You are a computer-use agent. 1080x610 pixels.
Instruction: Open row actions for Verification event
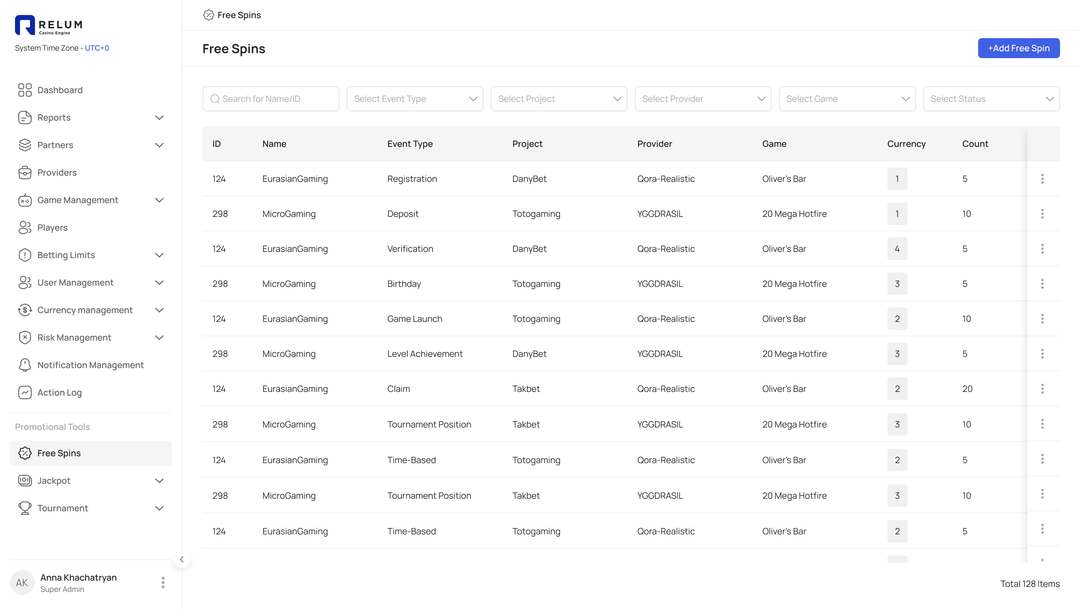click(1042, 249)
